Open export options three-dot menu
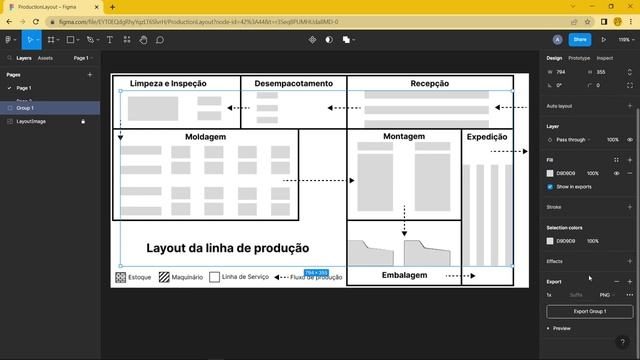This screenshot has height=360, width=640. coord(630,295)
